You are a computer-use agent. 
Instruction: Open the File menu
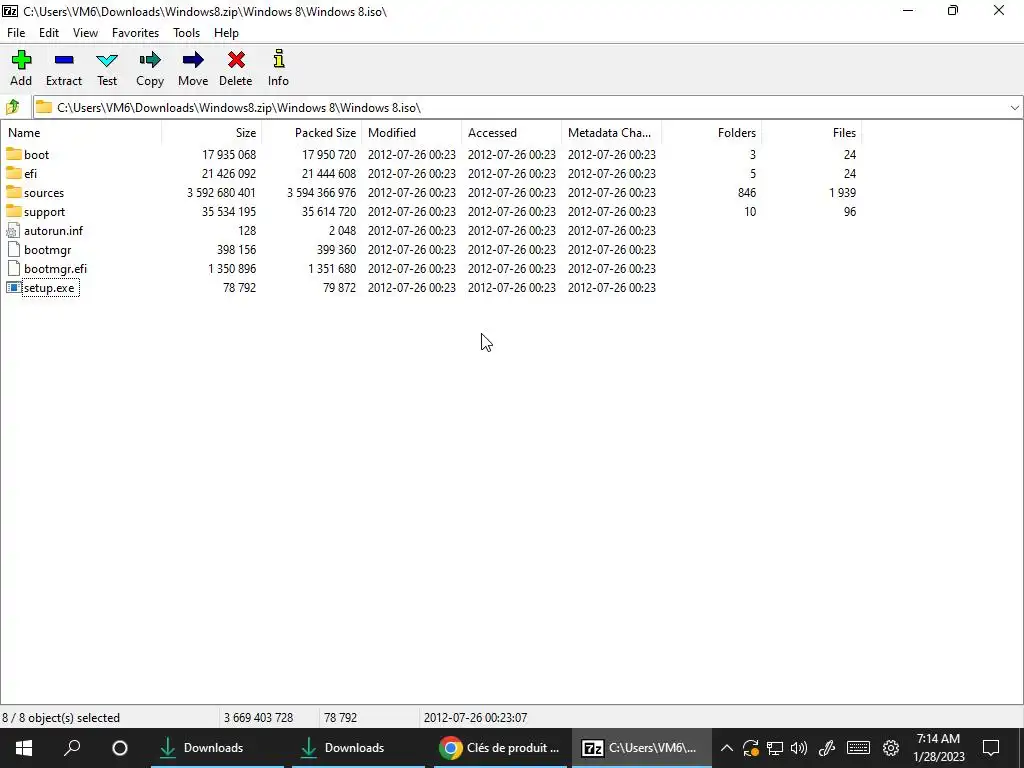point(16,33)
